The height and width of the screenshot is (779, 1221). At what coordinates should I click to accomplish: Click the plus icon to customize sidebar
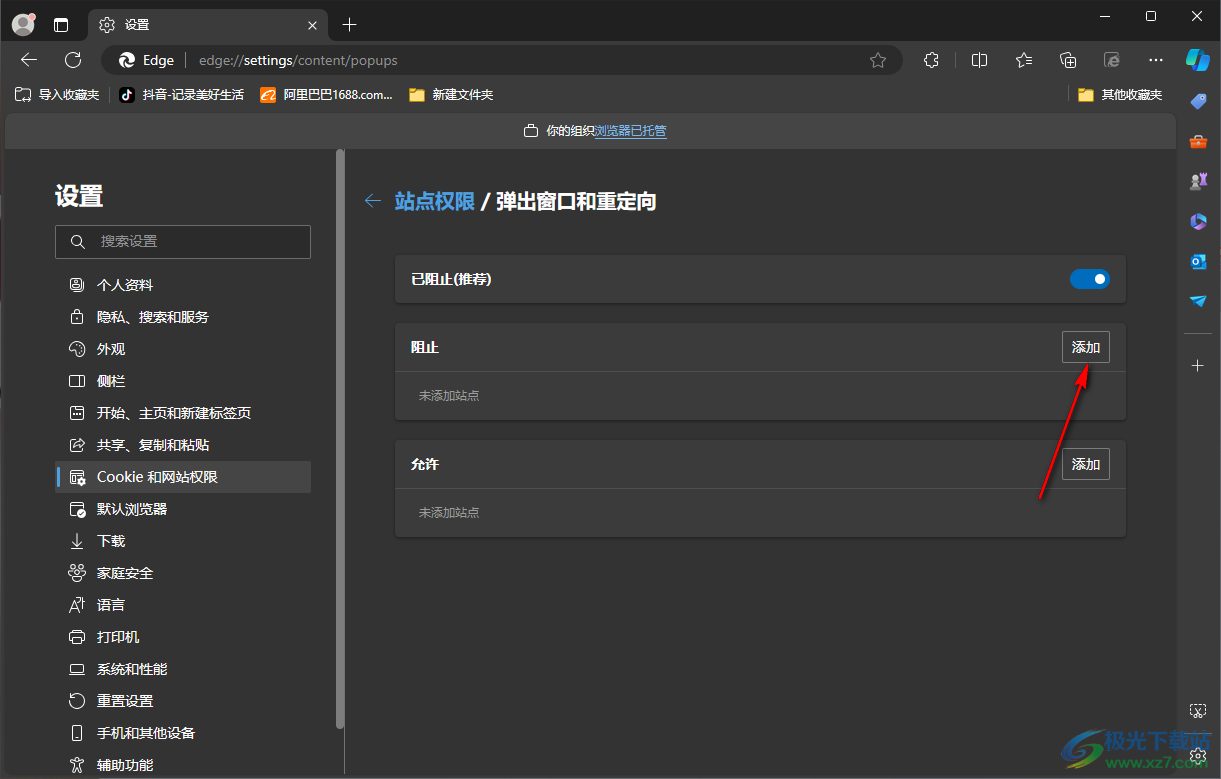pyautogui.click(x=1198, y=366)
